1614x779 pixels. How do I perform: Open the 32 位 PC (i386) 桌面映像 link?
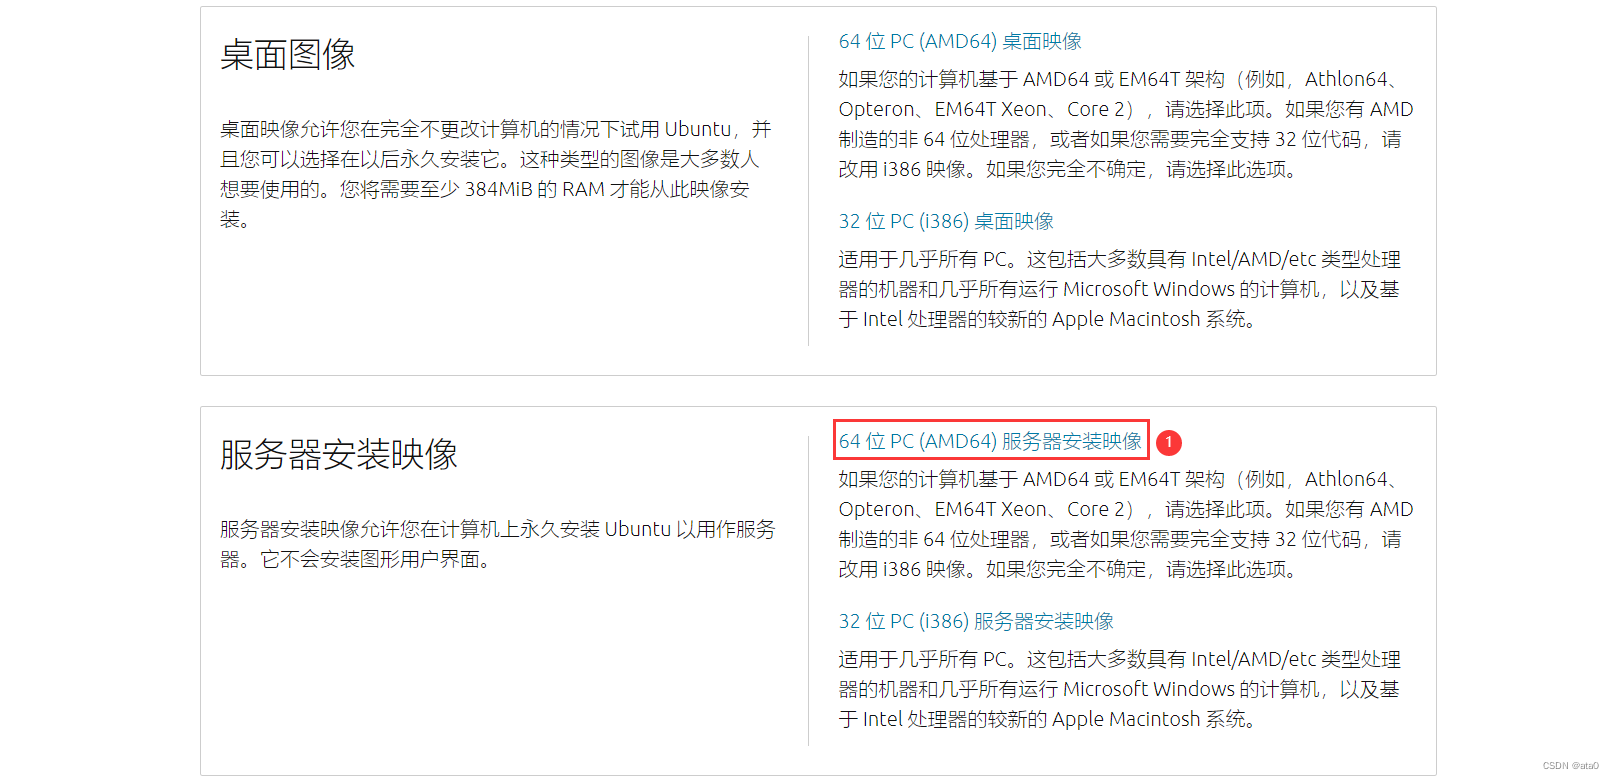946,221
